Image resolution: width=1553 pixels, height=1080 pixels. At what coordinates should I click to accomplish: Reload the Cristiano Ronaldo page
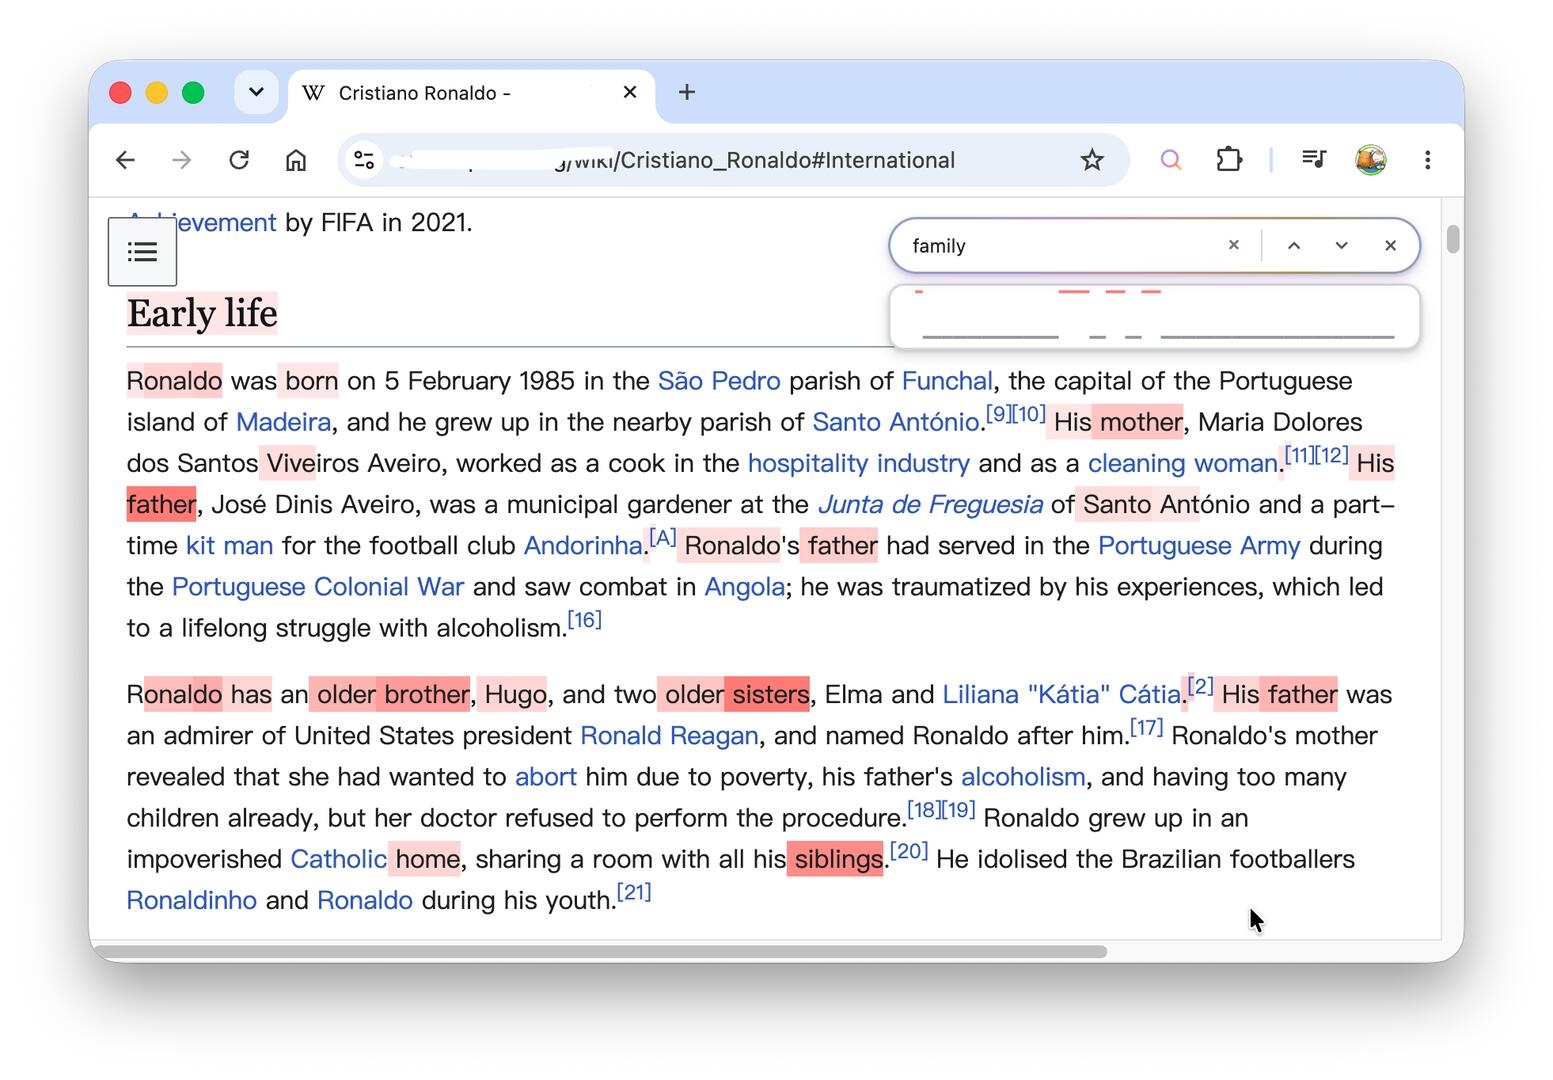[x=239, y=160]
